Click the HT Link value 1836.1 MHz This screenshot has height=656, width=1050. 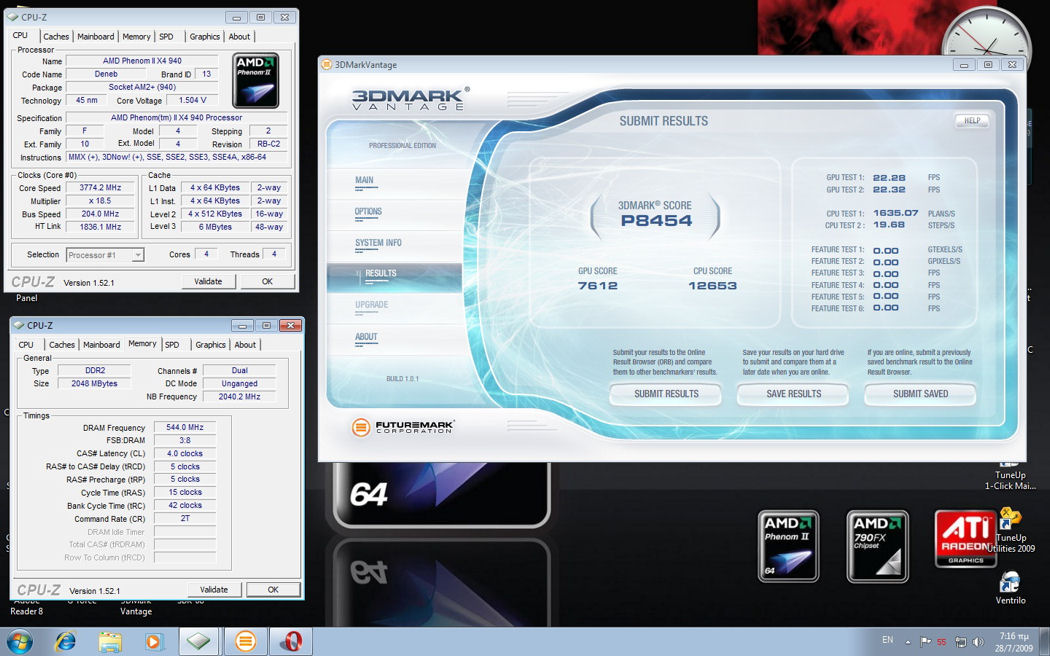[x=100, y=227]
